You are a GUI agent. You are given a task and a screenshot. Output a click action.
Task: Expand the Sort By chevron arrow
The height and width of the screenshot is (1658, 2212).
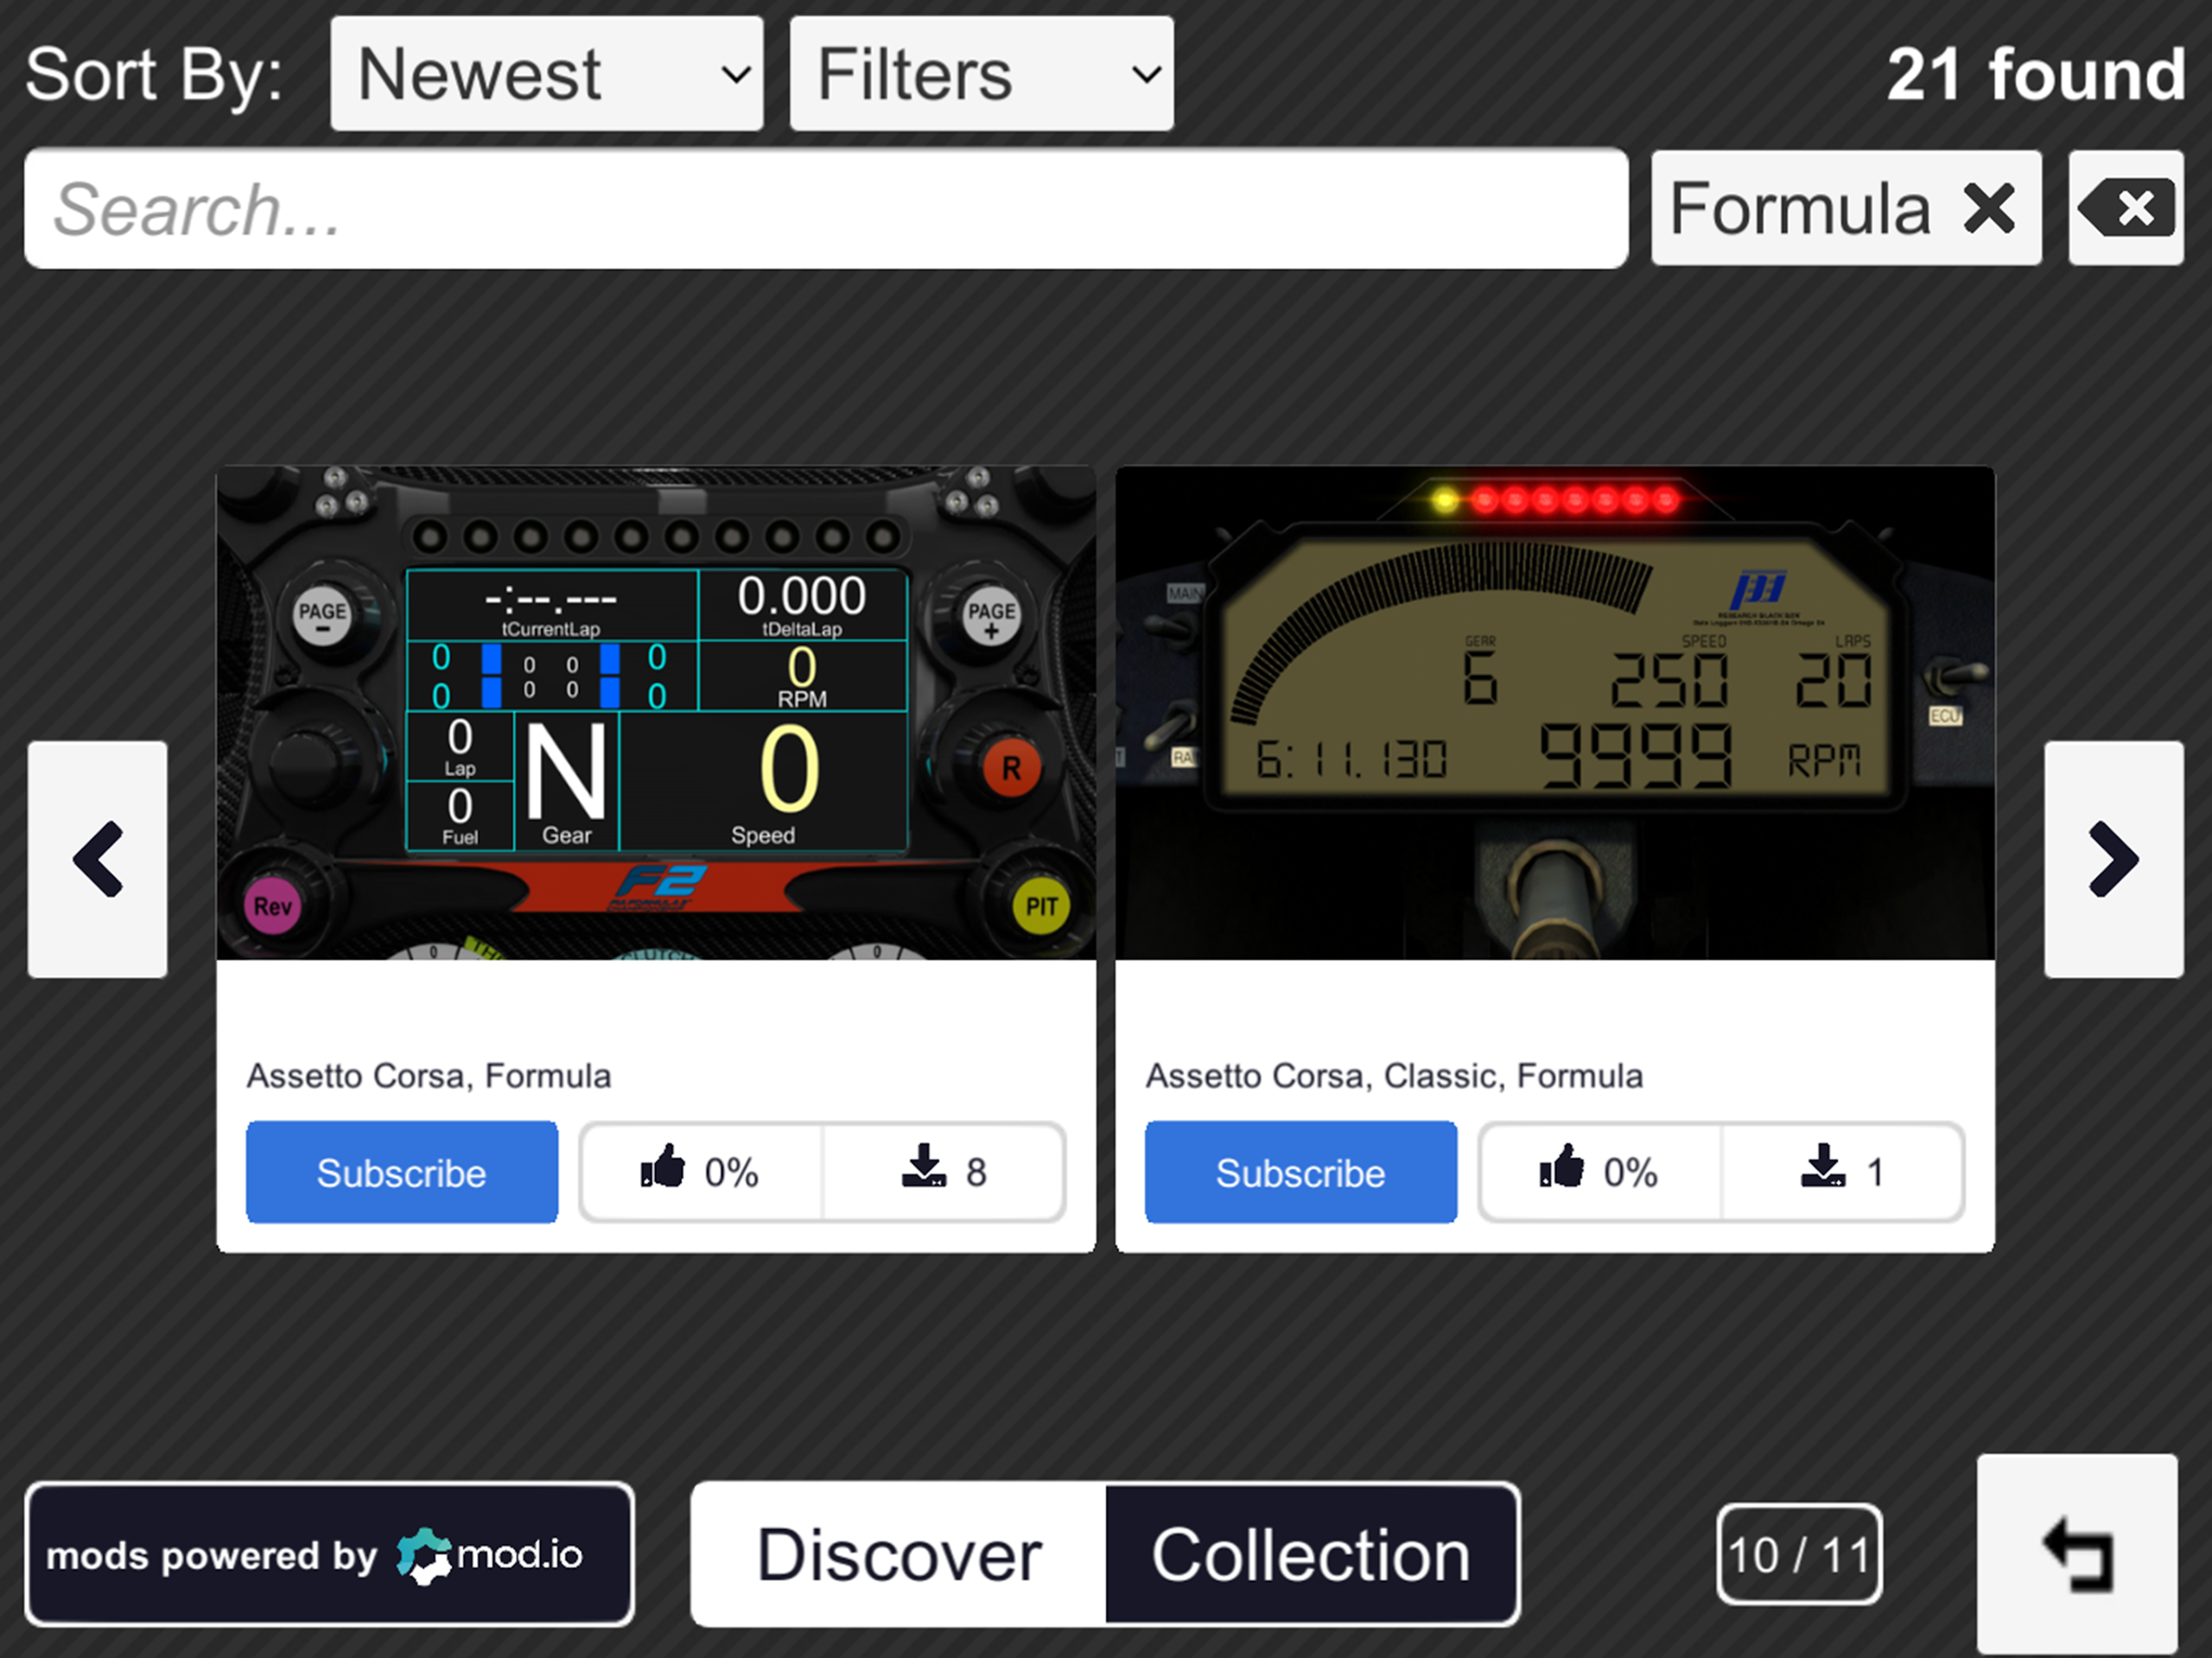pyautogui.click(x=737, y=77)
